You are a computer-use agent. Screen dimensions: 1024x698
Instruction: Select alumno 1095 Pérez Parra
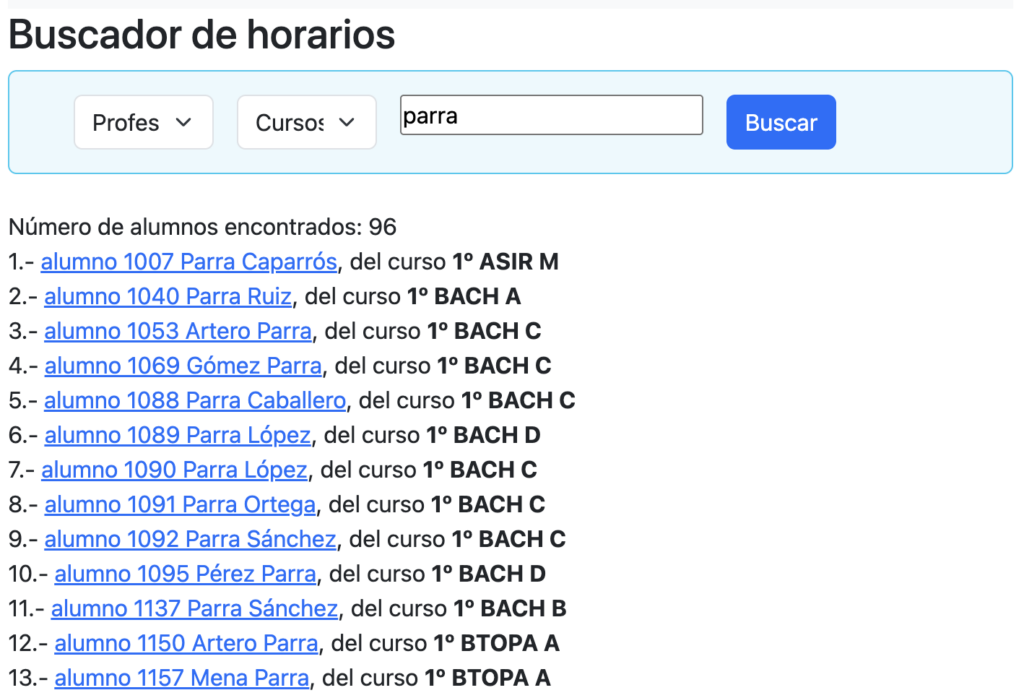tap(185, 574)
